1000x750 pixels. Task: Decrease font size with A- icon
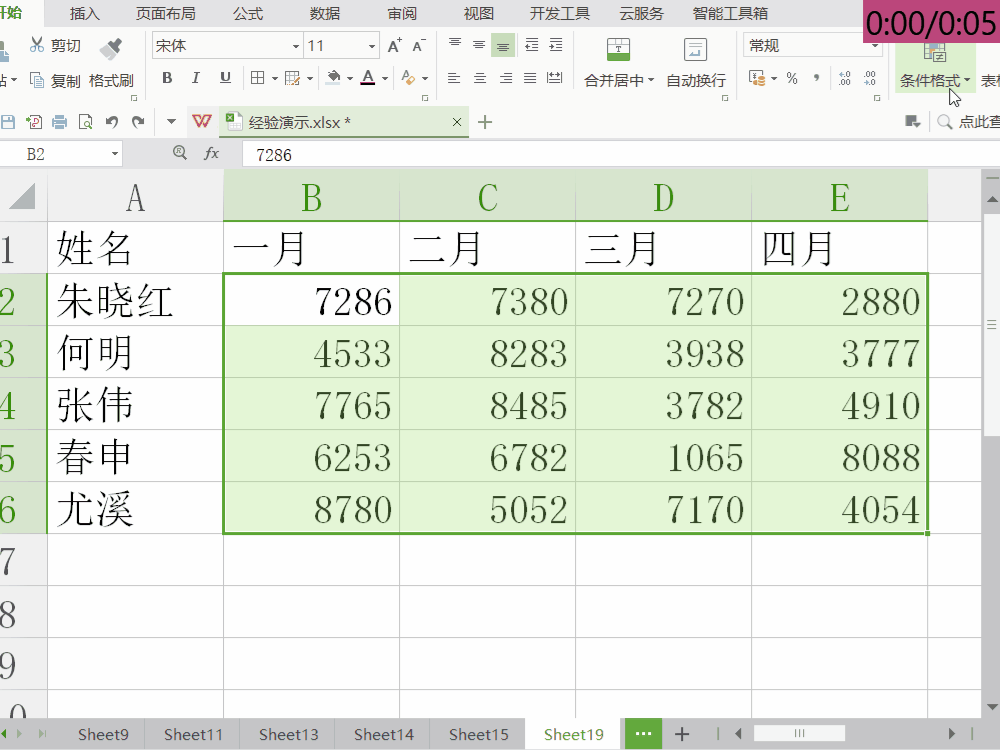[419, 45]
